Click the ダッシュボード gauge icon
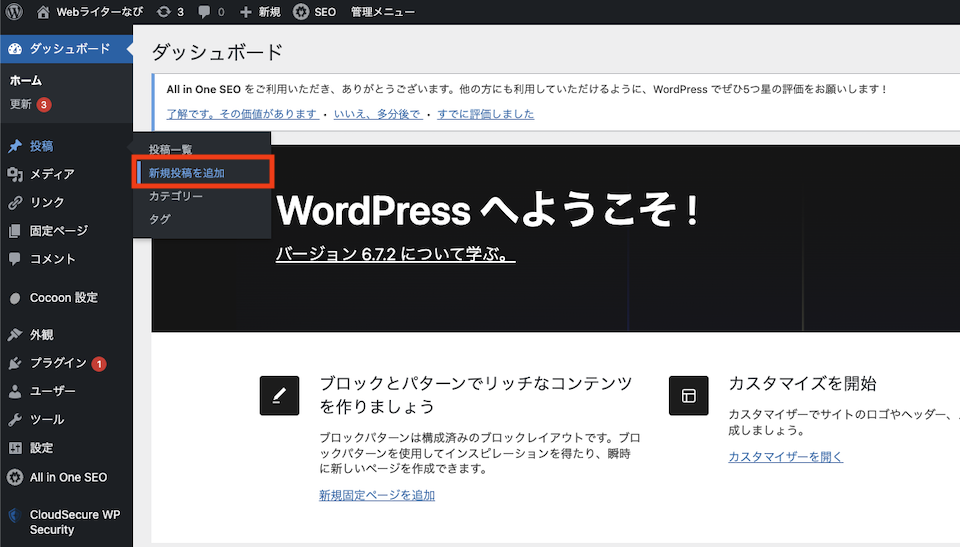 point(15,49)
